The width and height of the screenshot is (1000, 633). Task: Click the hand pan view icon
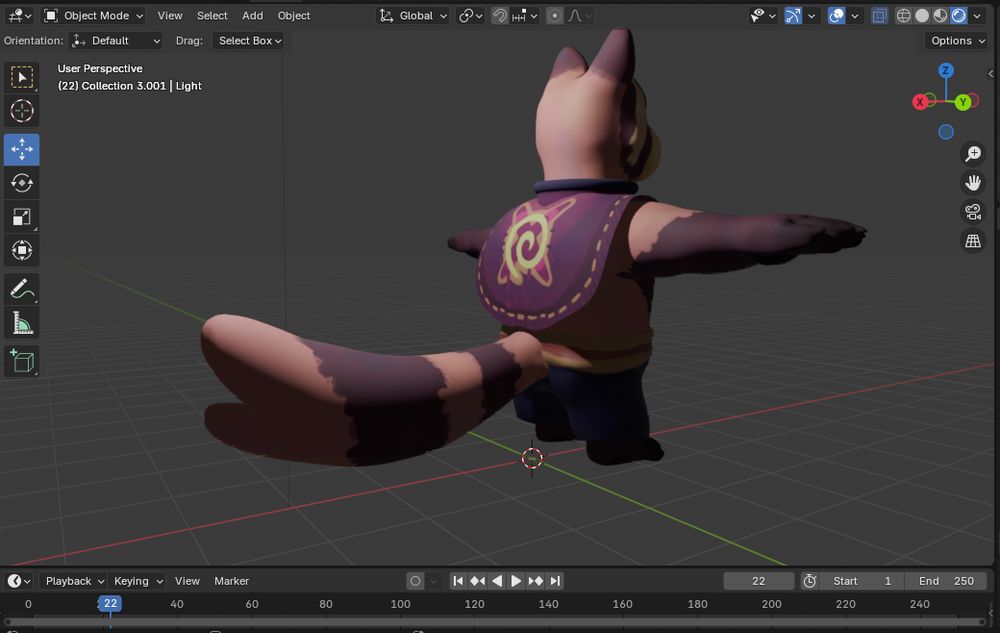point(973,183)
